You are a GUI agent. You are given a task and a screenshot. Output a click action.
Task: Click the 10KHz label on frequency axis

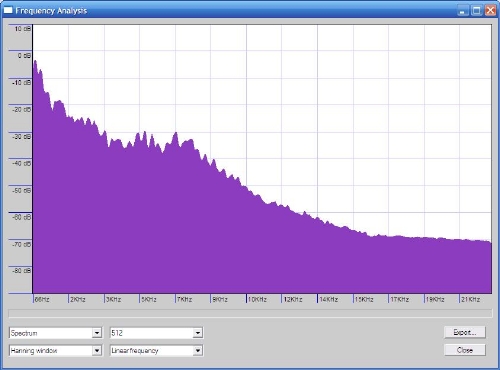coord(257,299)
